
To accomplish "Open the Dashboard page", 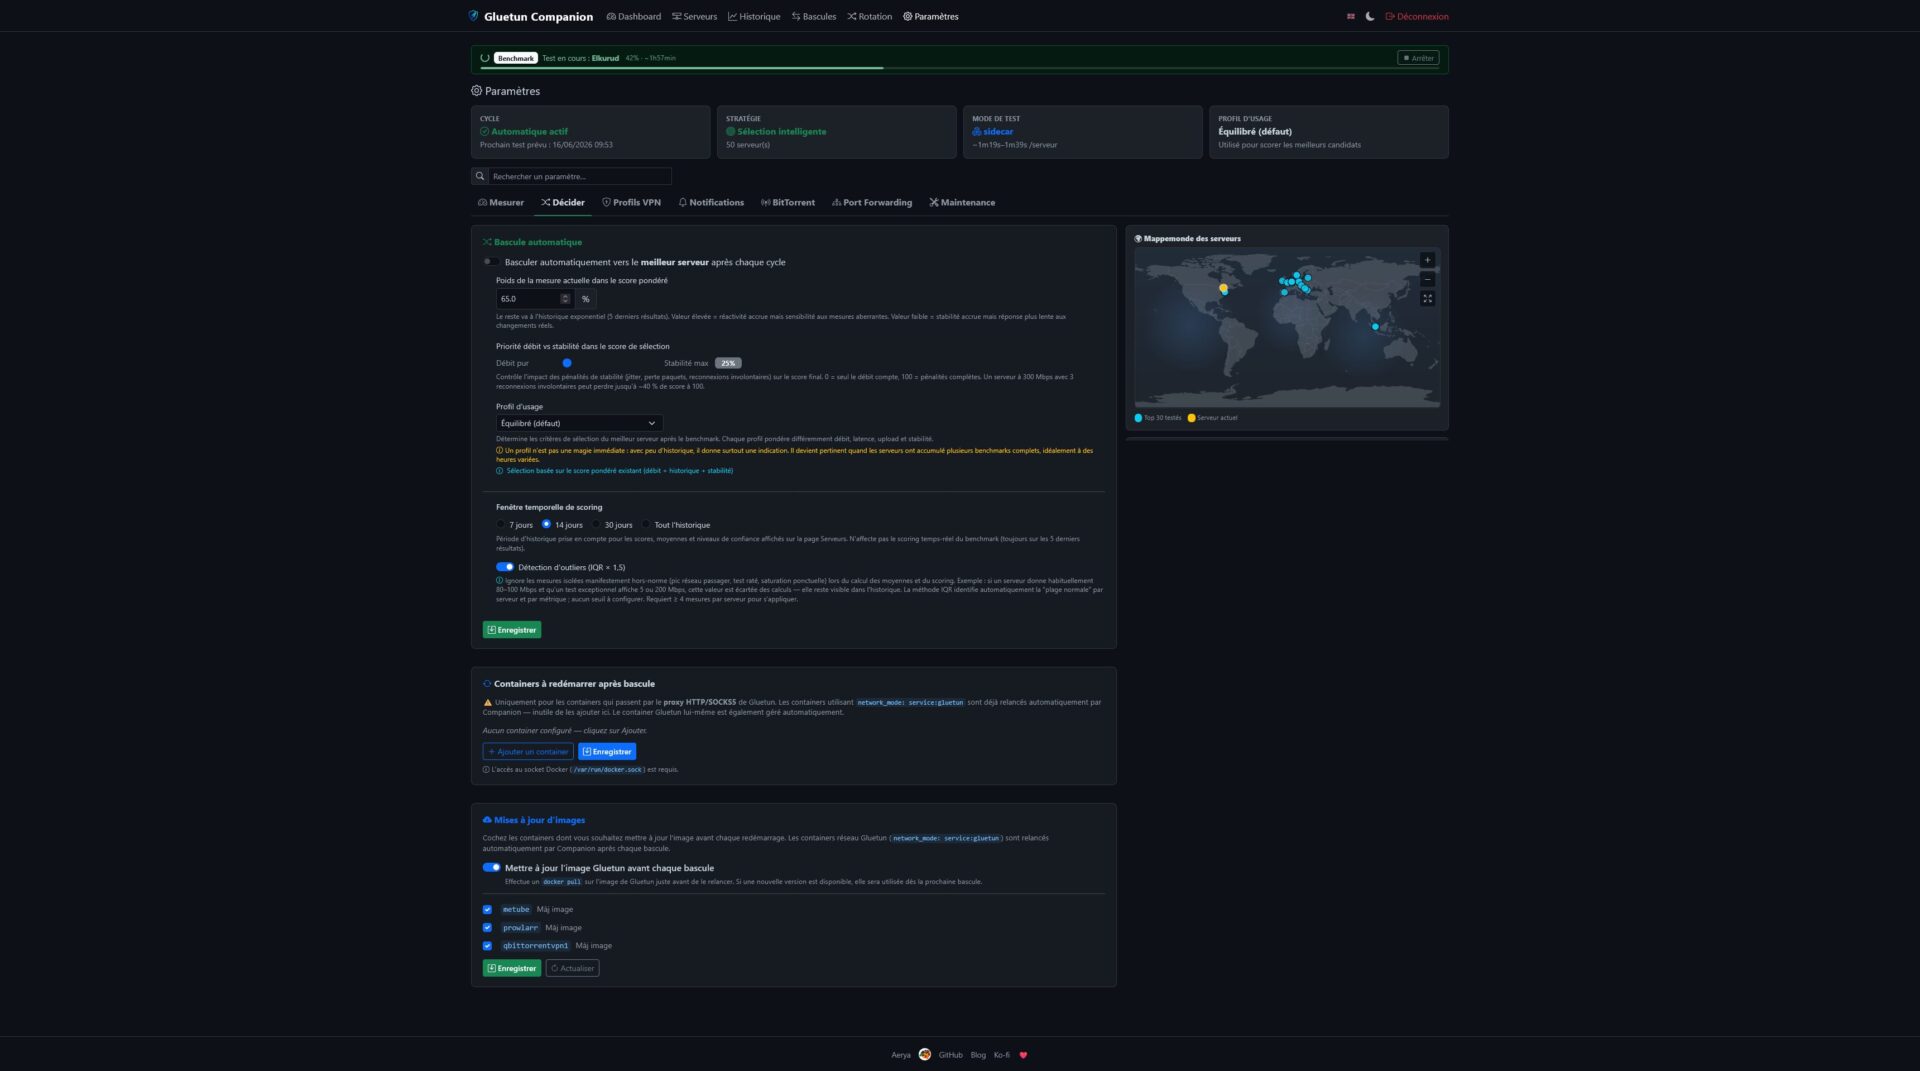I will [634, 16].
